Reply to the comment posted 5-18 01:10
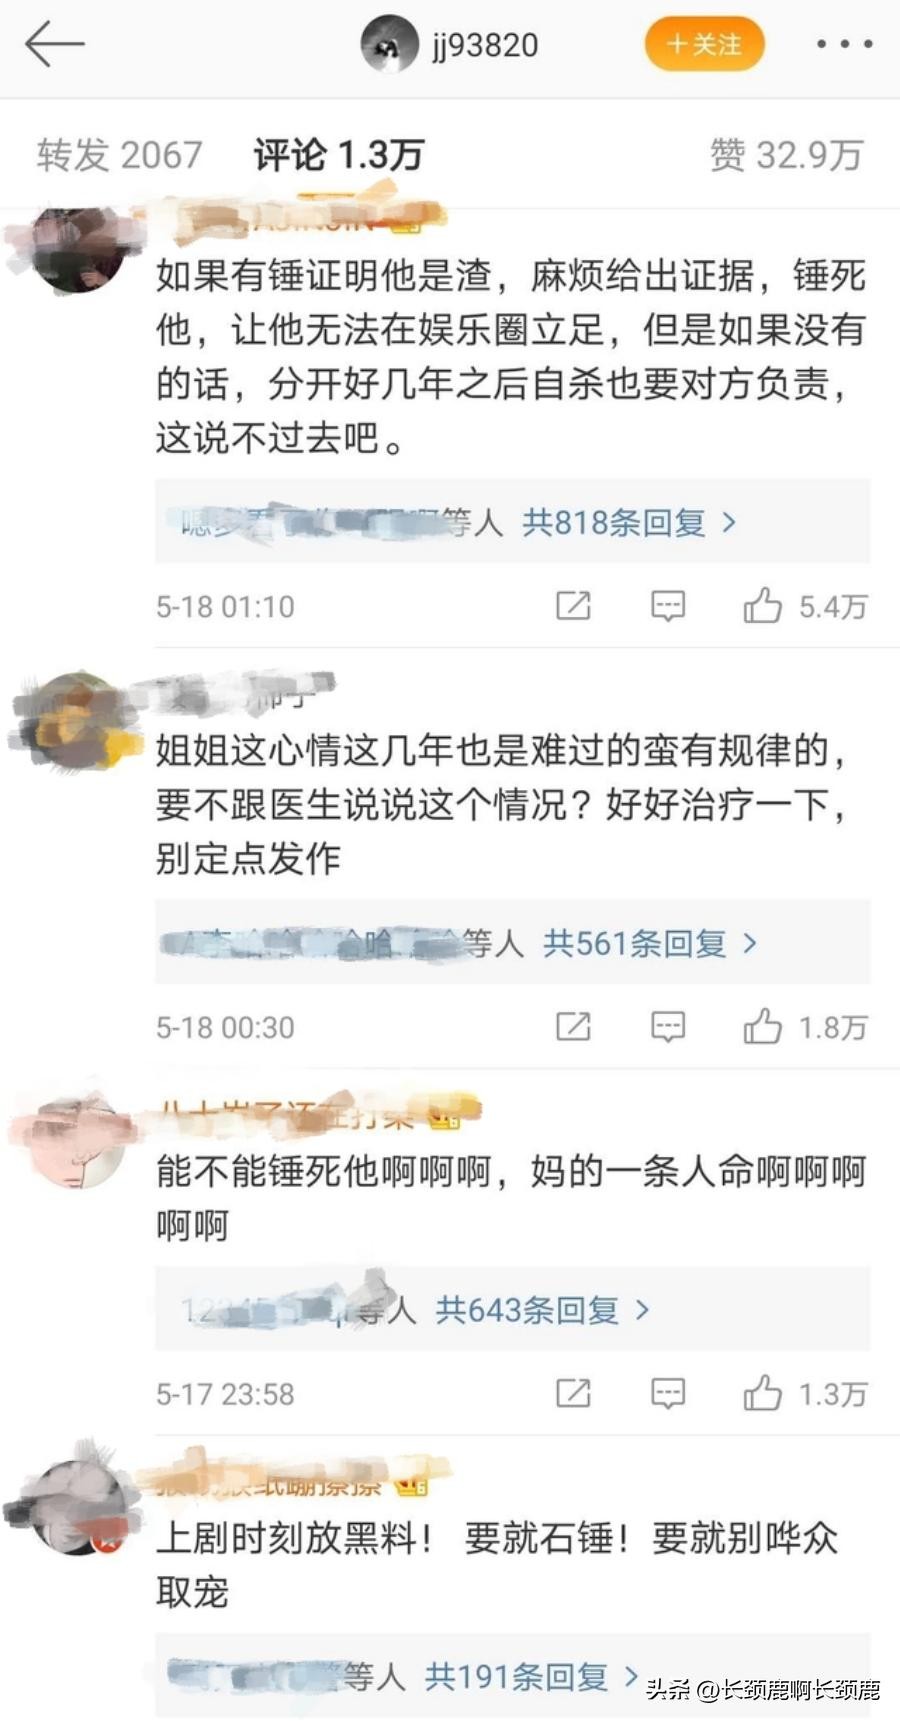The width and height of the screenshot is (900, 1721). [x=668, y=606]
